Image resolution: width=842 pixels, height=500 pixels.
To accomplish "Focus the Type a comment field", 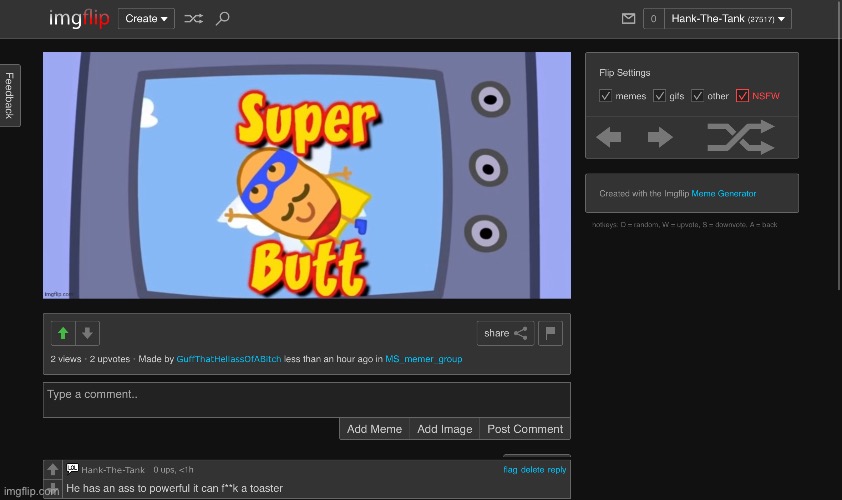I will [x=307, y=400].
